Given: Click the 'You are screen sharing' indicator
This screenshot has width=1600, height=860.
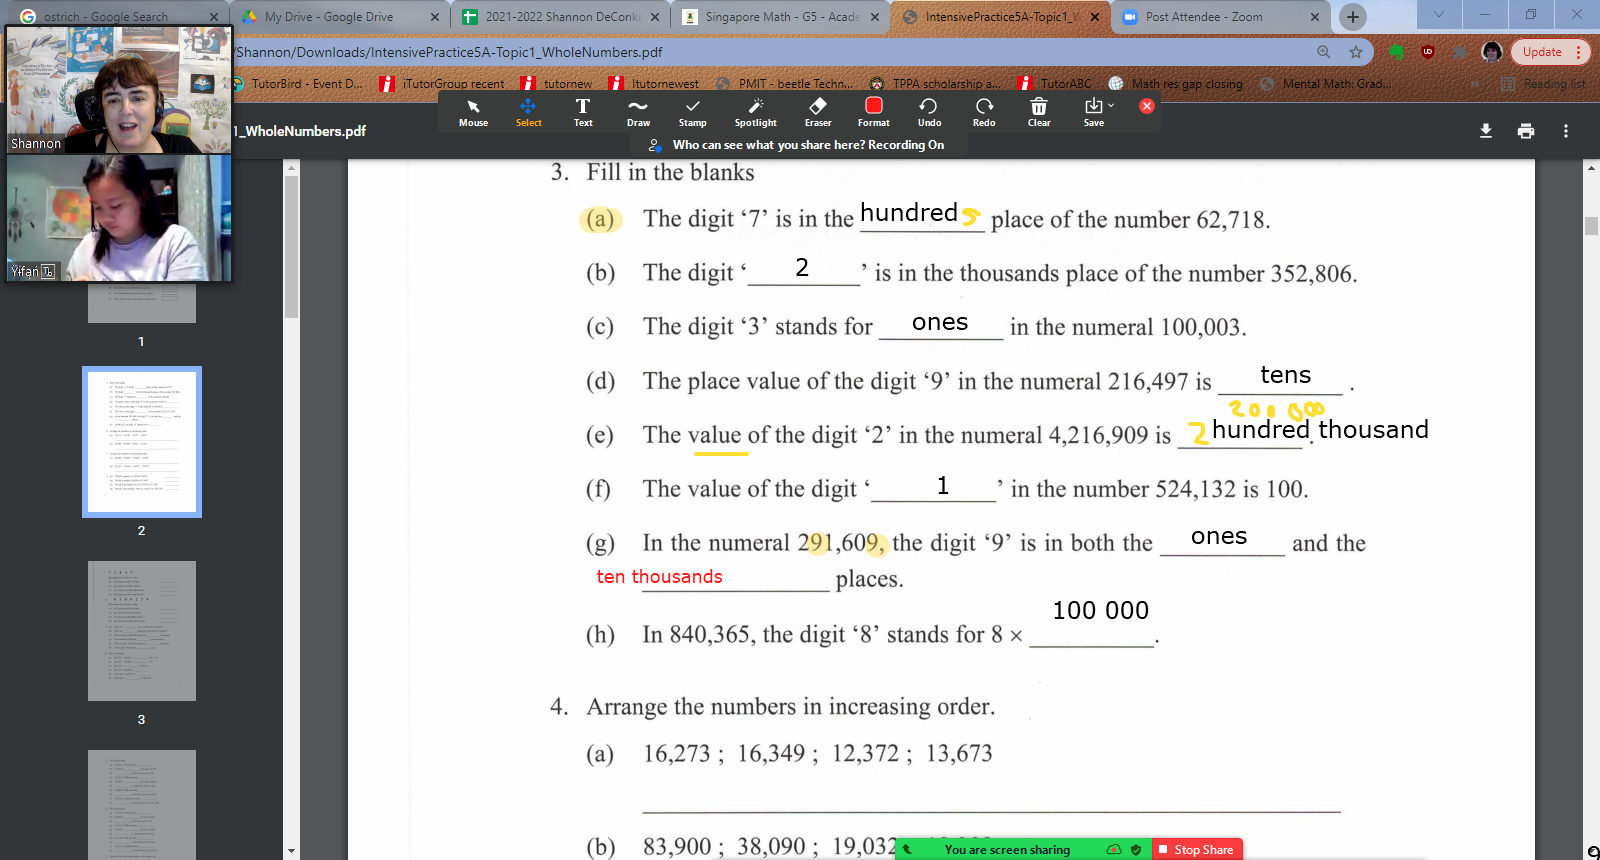Looking at the screenshot, I should point(1007,850).
